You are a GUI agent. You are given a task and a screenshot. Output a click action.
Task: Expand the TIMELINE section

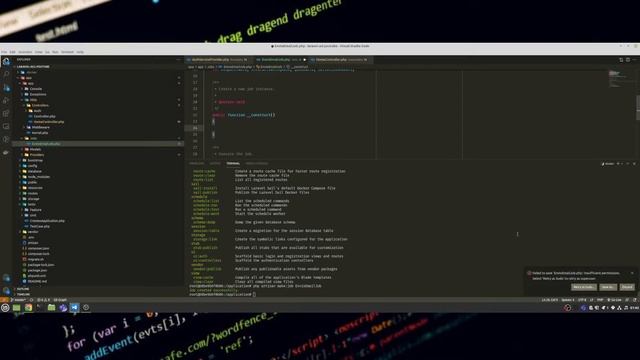pyautogui.click(x=23, y=294)
